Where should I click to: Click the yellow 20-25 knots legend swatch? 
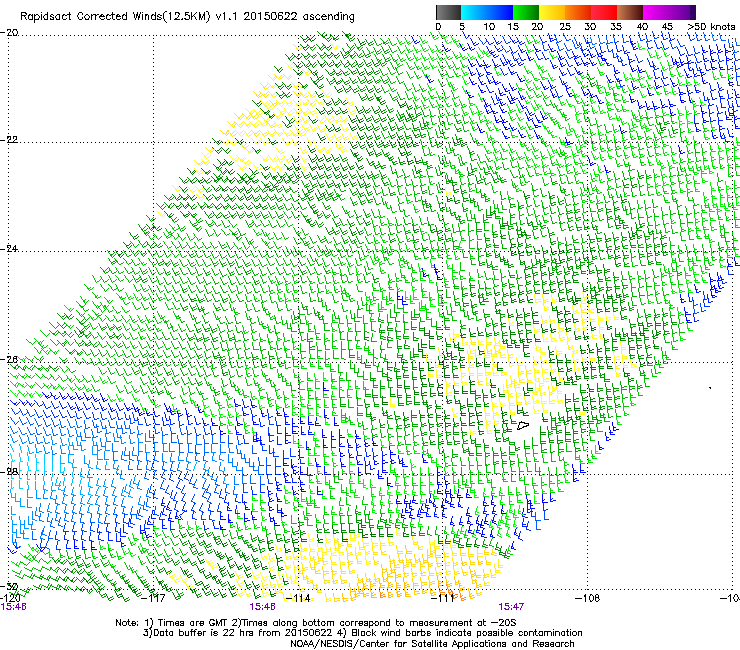[x=552, y=12]
